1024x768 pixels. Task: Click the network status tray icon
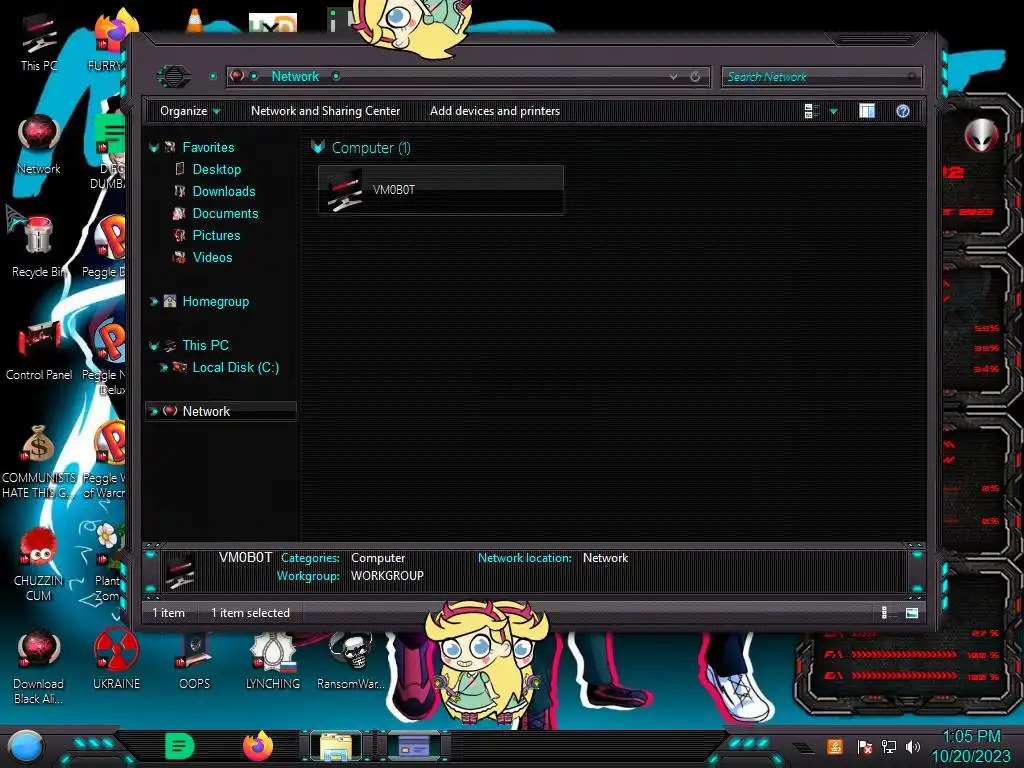(889, 746)
